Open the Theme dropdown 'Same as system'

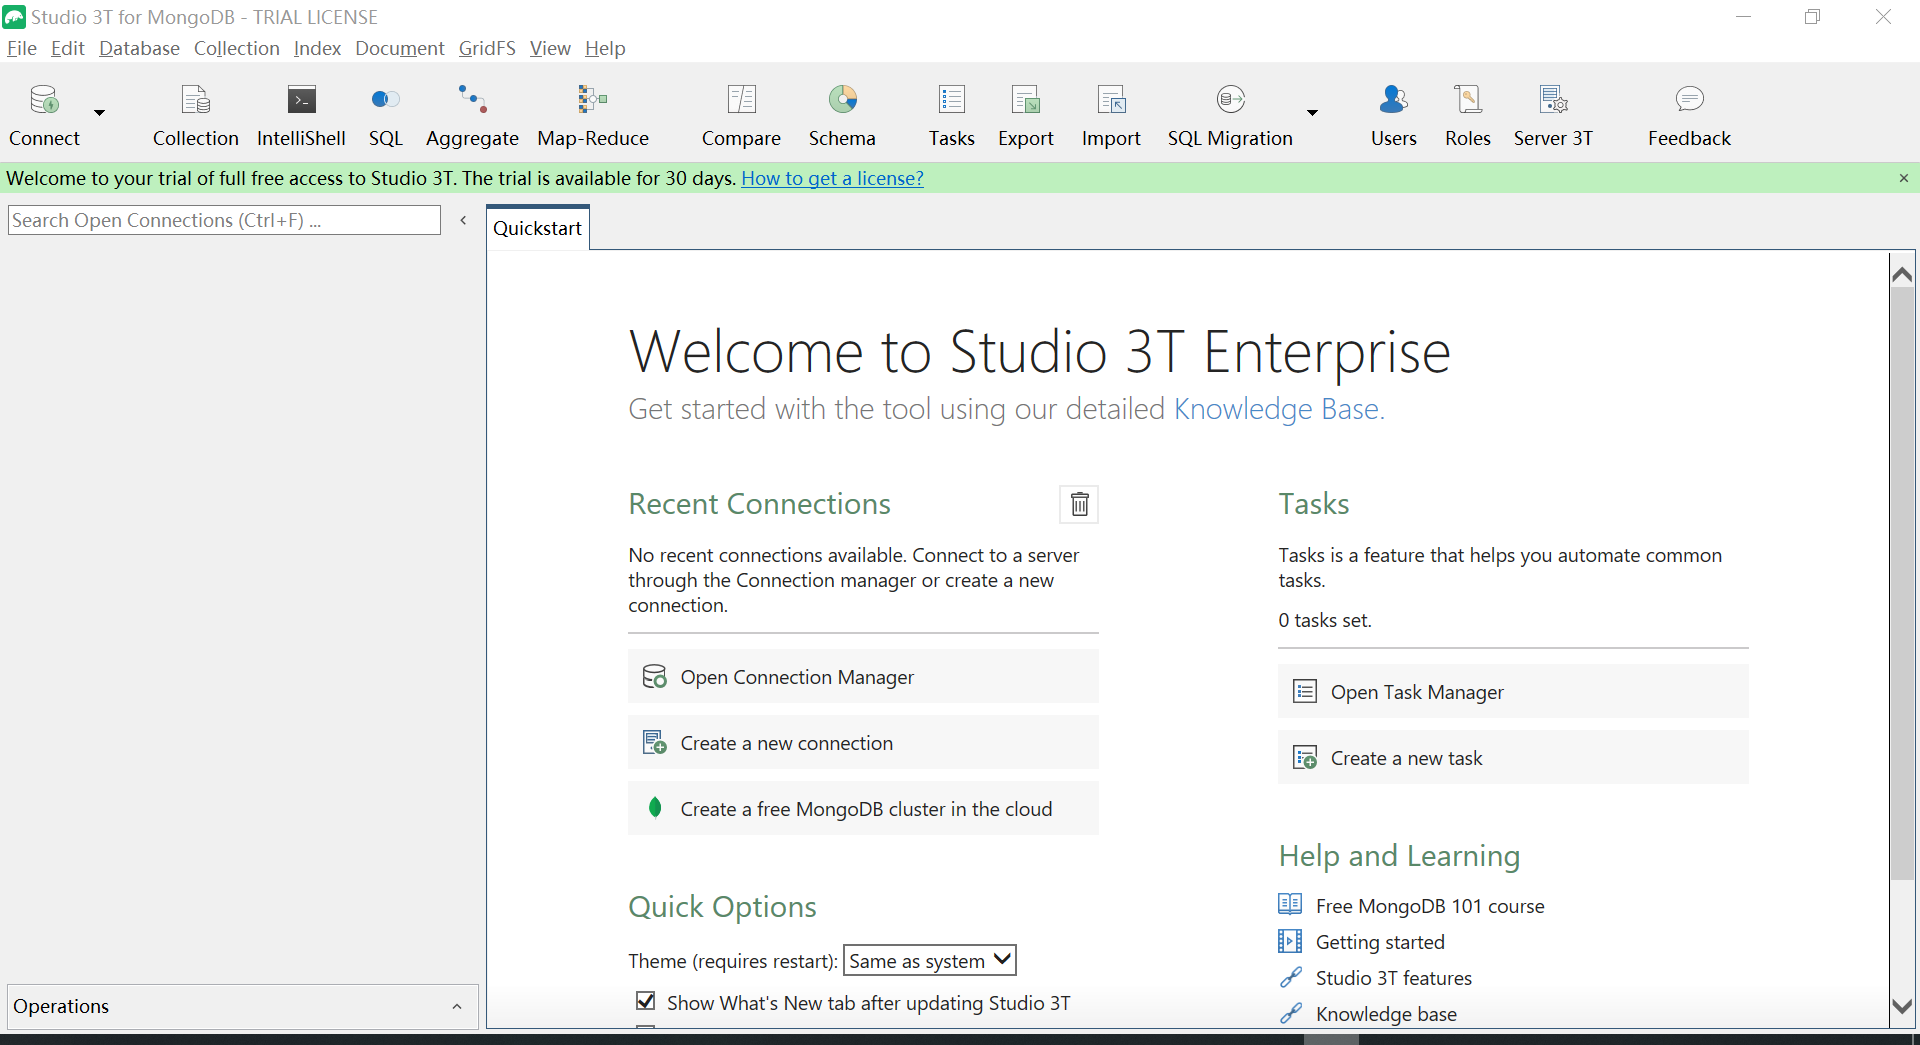[x=930, y=961]
